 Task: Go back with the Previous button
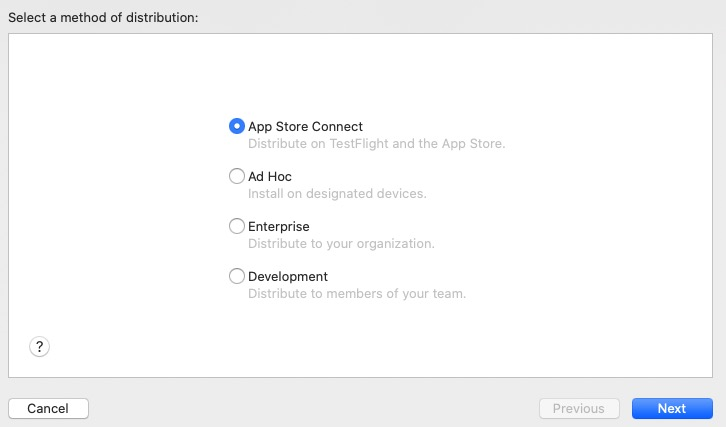pos(579,408)
